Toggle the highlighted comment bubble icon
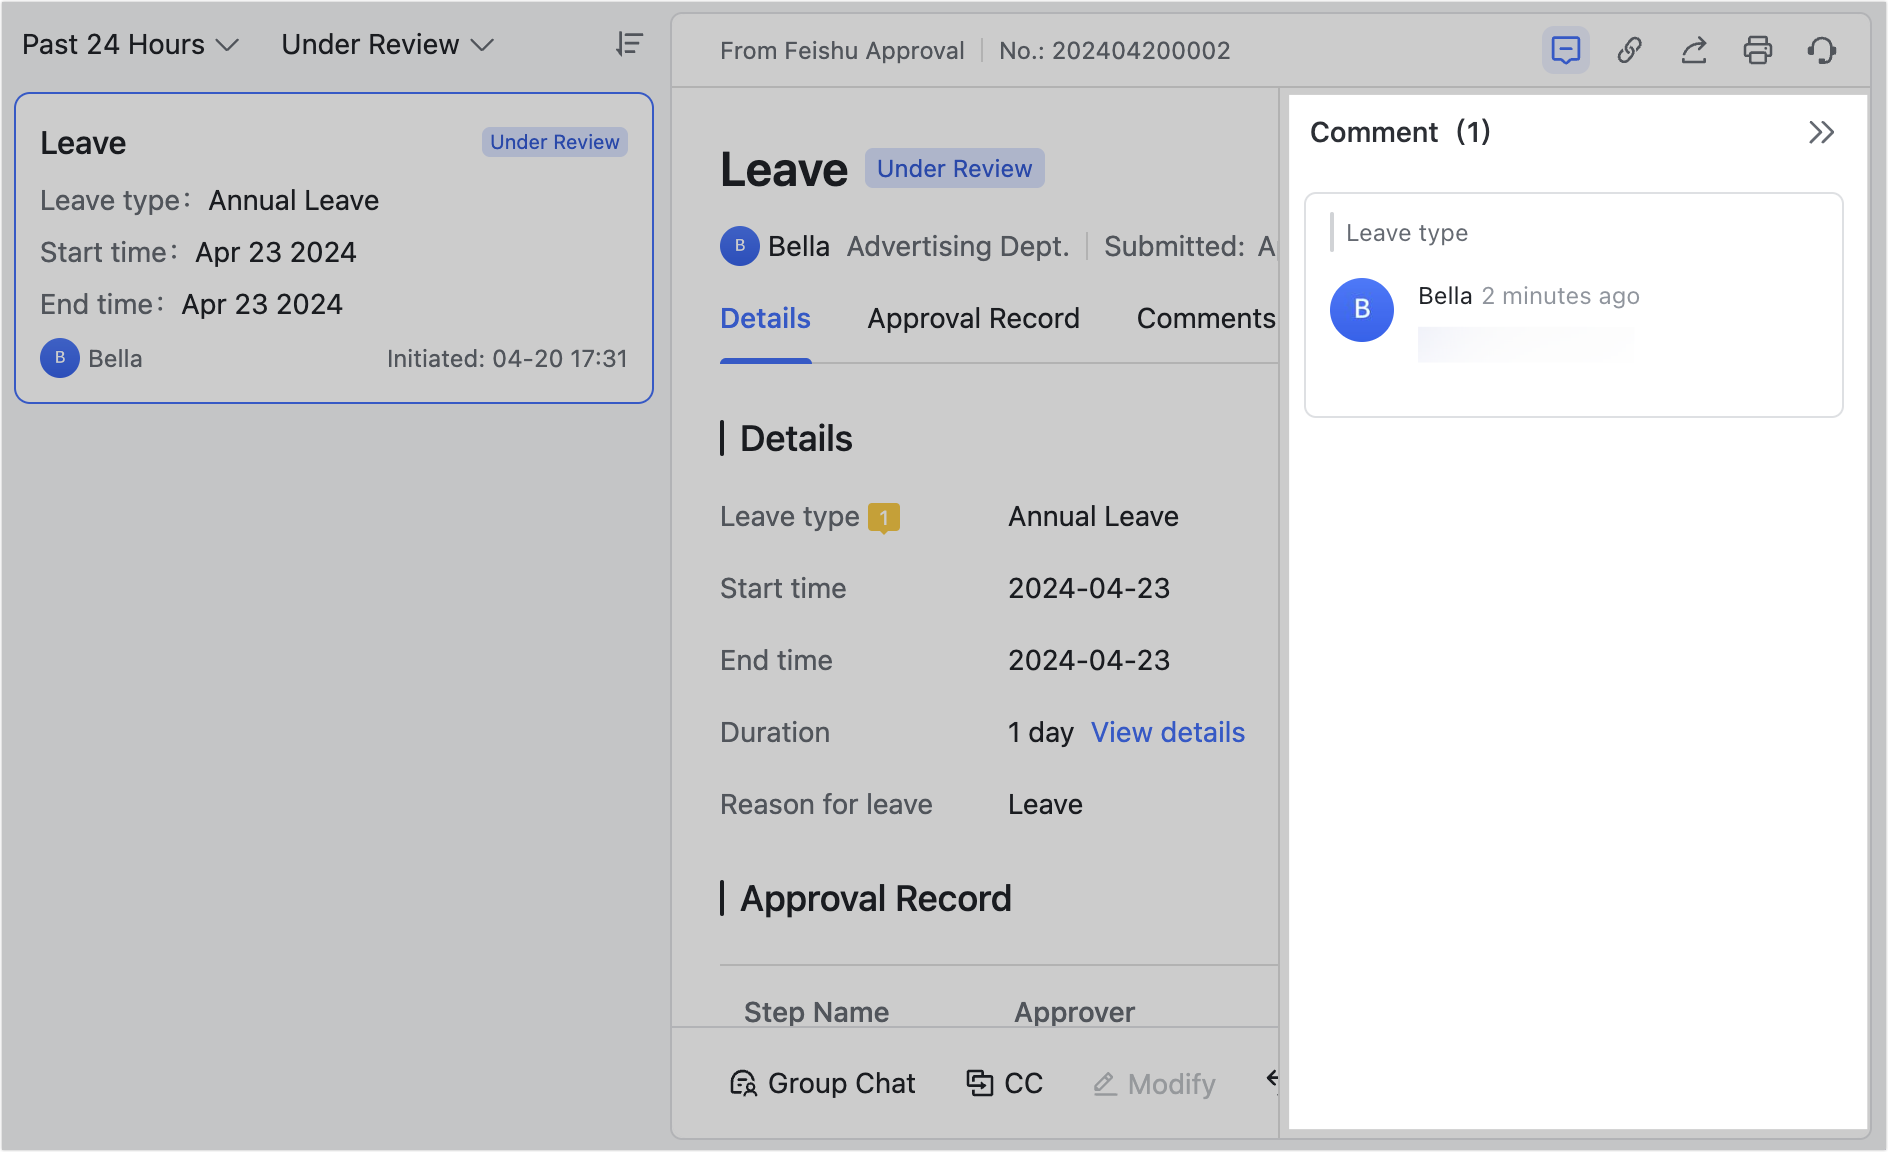This screenshot has height=1152, width=1888. 1566,49
